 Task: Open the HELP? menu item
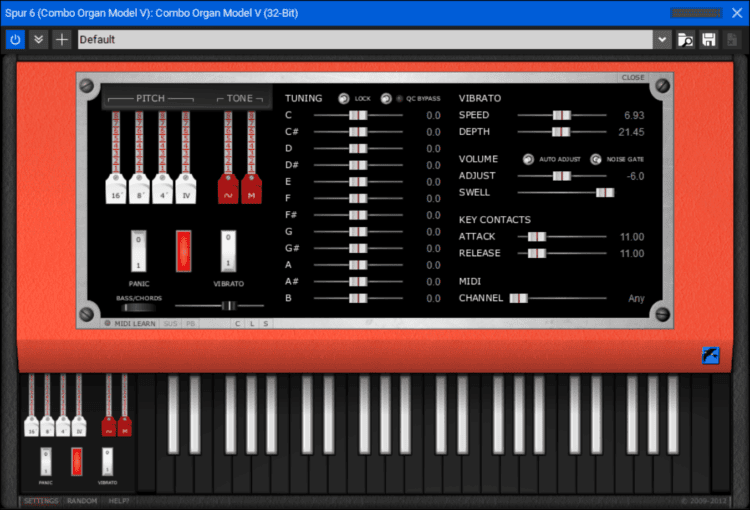[x=119, y=501]
